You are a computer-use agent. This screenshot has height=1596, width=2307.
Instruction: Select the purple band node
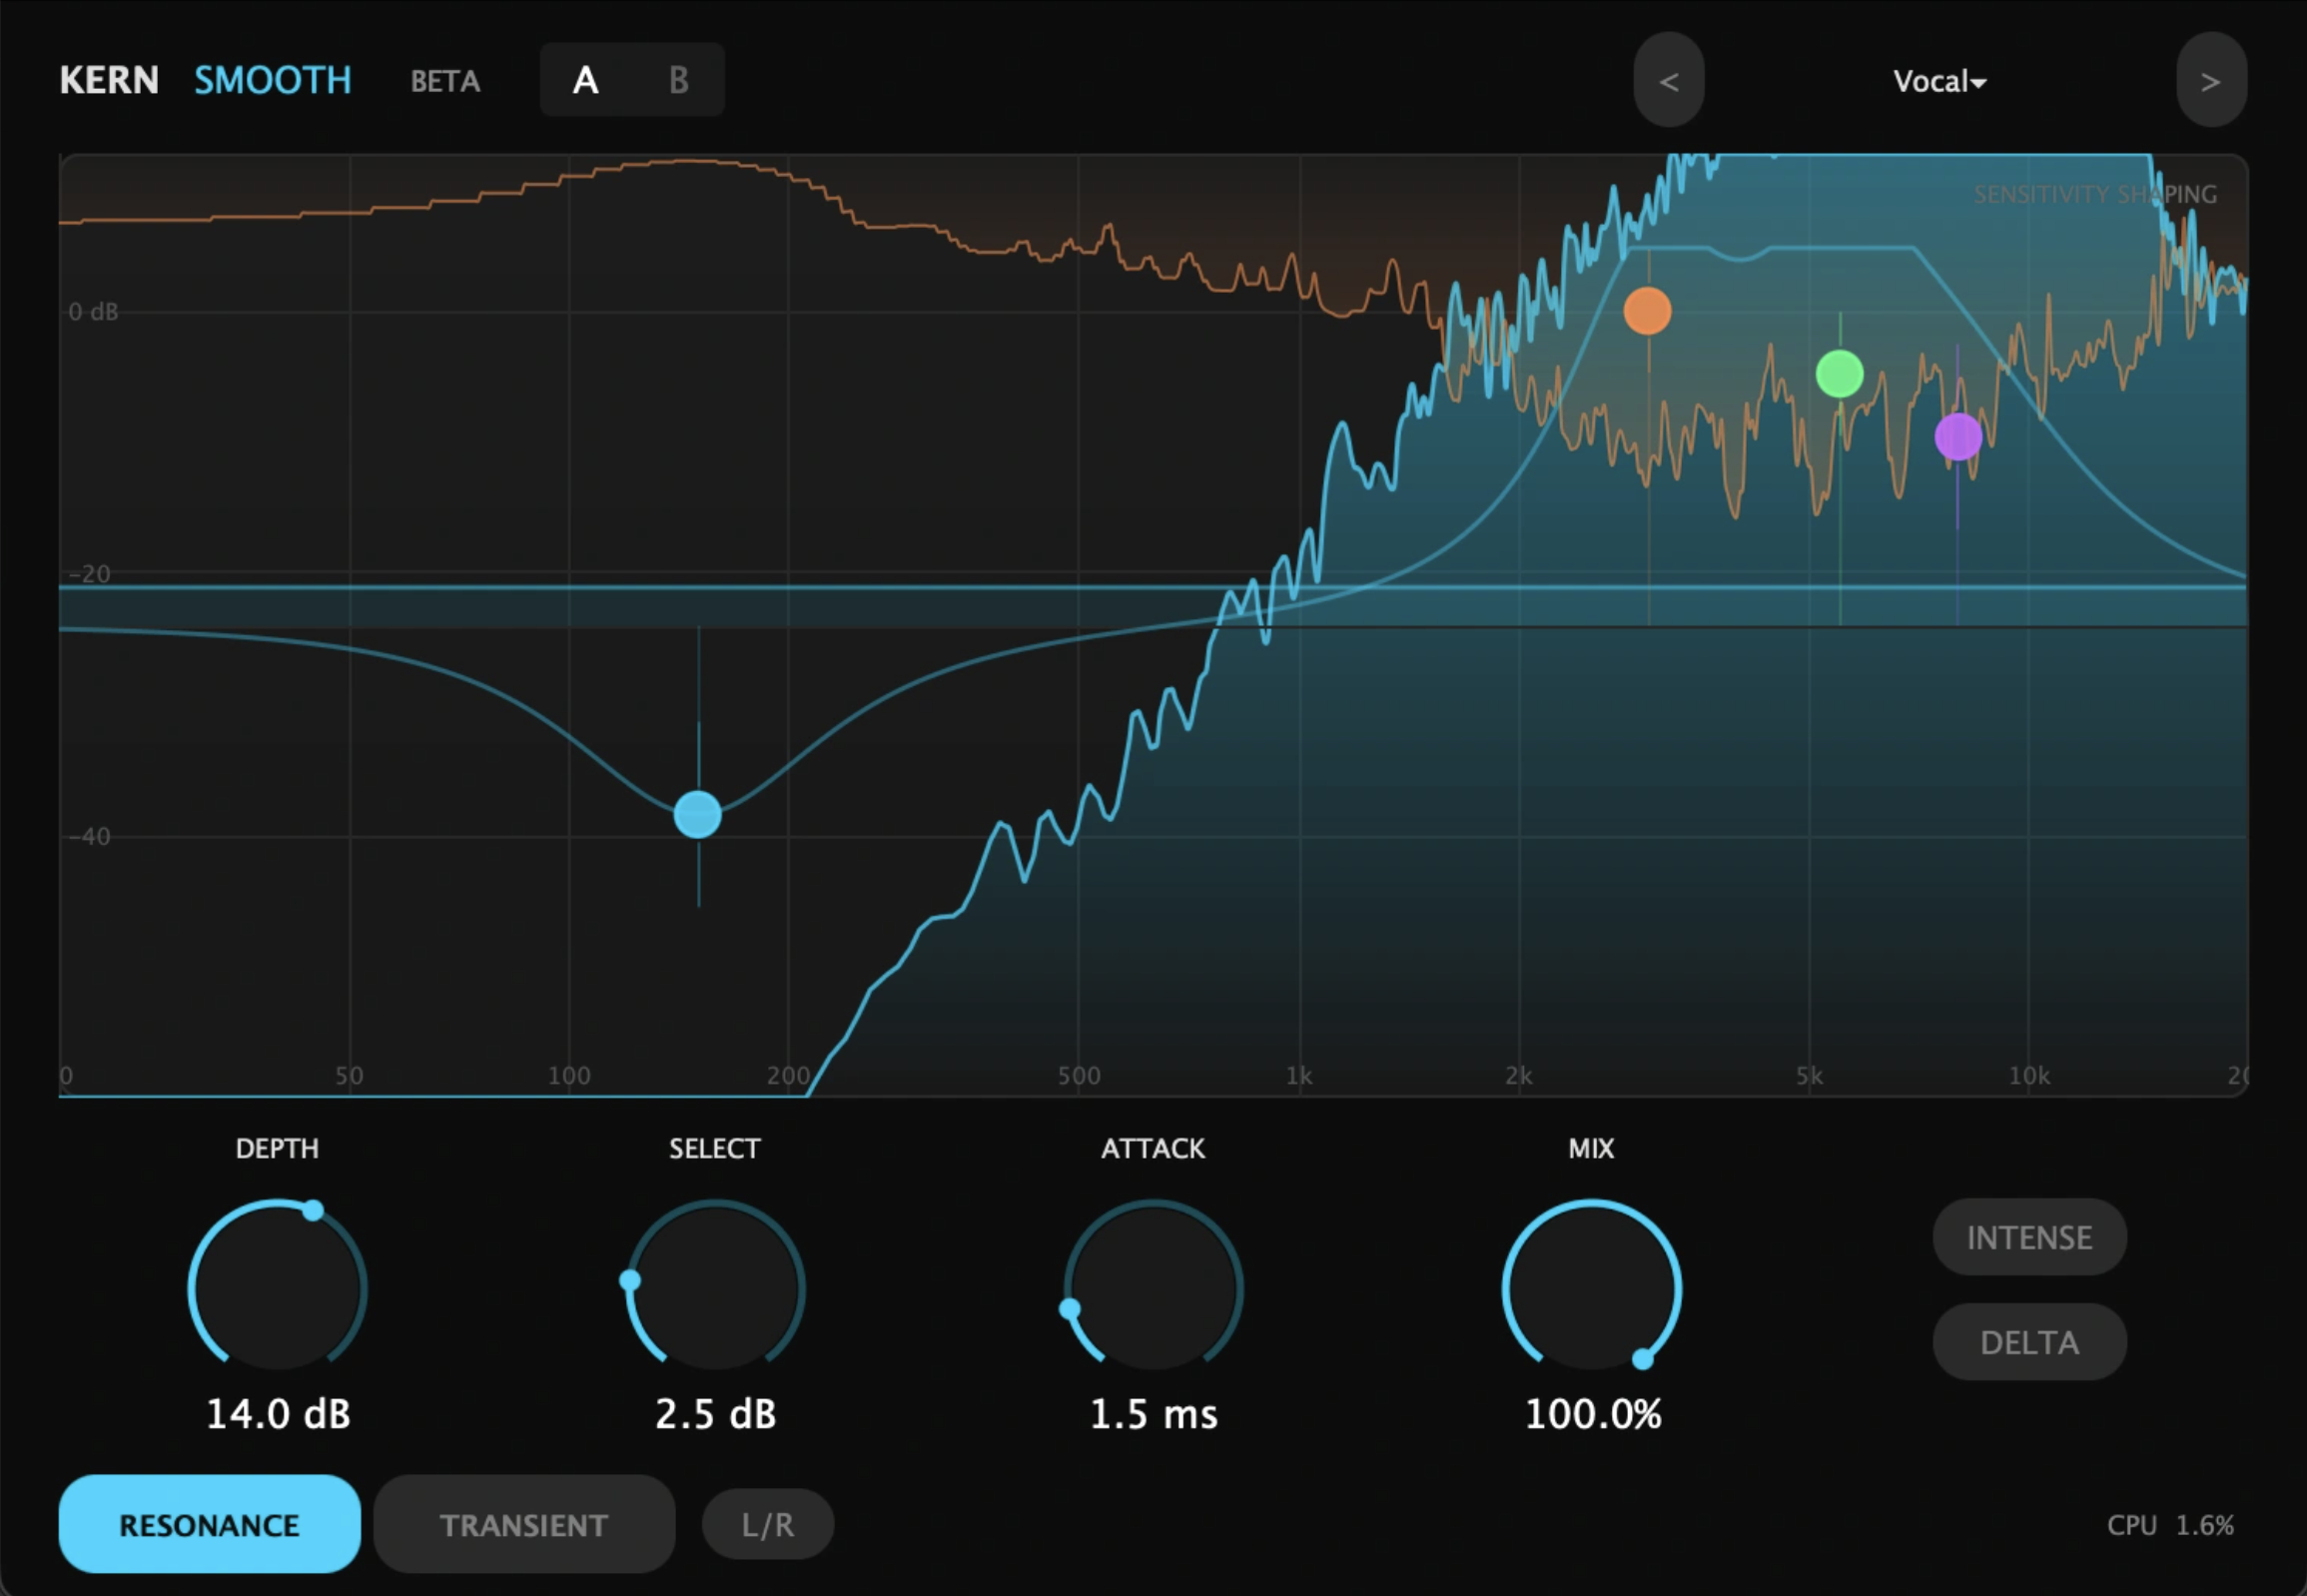1958,436
